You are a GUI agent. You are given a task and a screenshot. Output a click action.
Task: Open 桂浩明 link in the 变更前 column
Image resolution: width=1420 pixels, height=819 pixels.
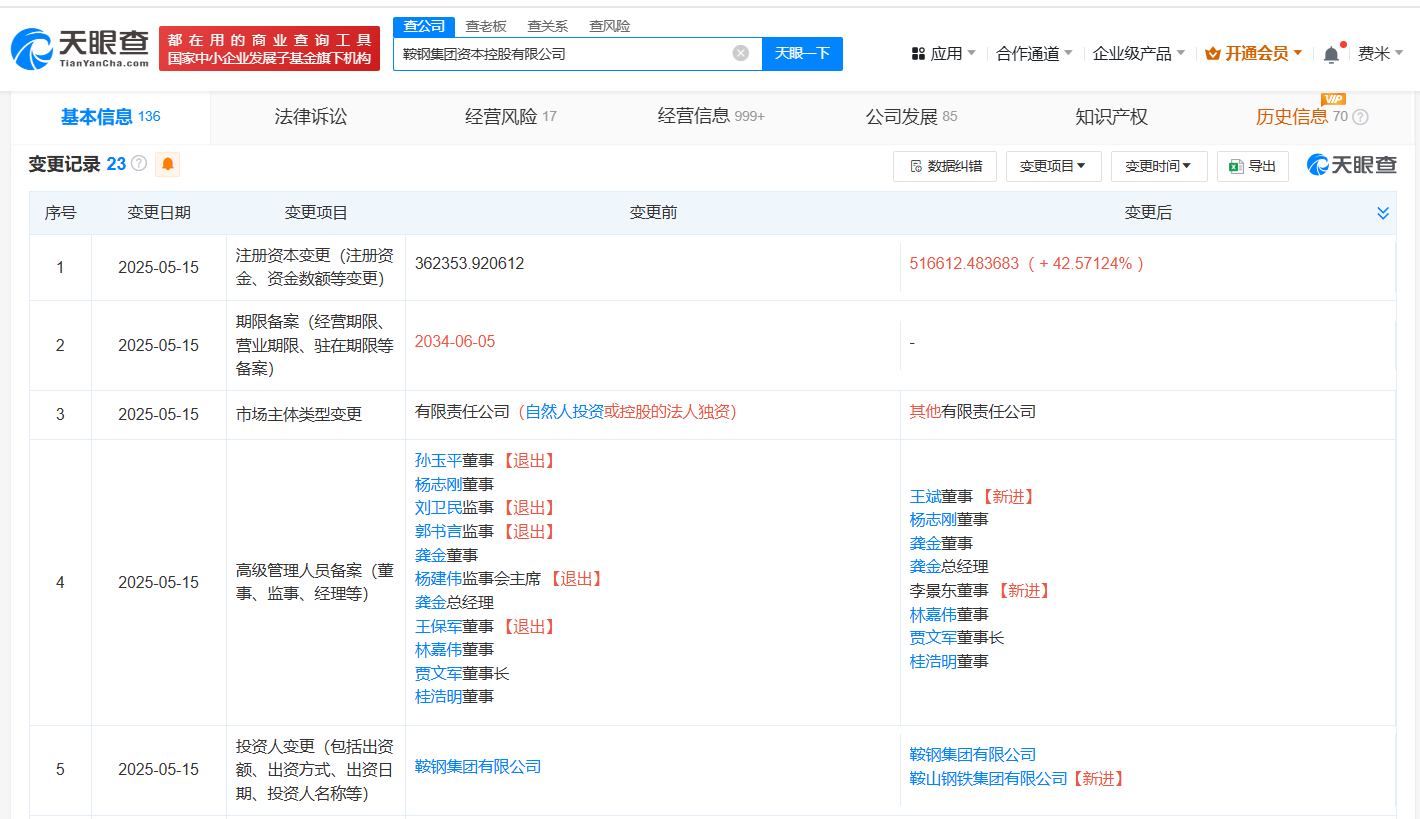coord(438,697)
